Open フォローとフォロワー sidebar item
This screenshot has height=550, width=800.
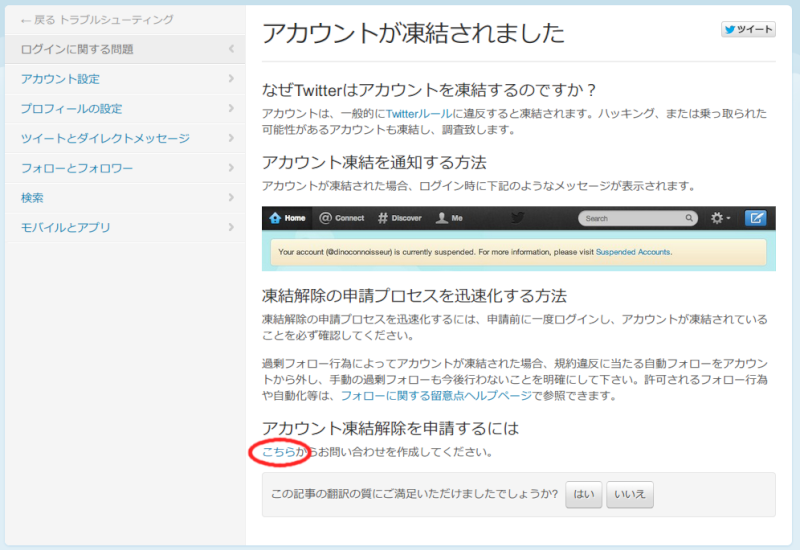77,169
